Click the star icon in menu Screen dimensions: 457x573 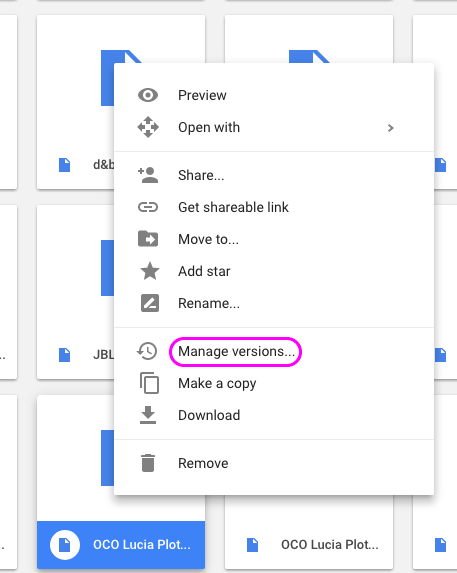[150, 271]
